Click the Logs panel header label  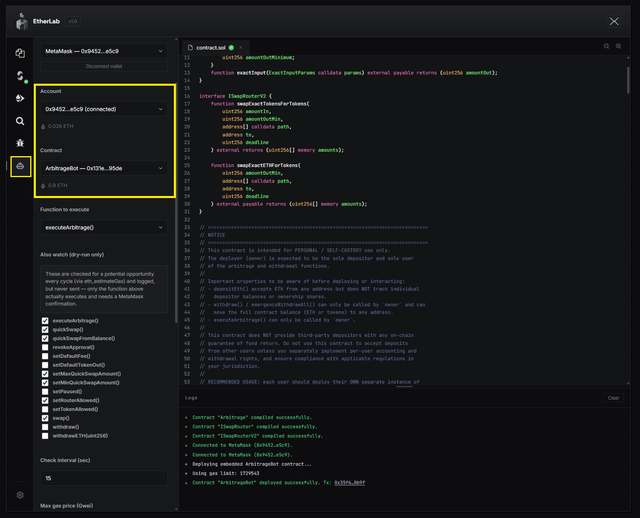[x=191, y=398]
